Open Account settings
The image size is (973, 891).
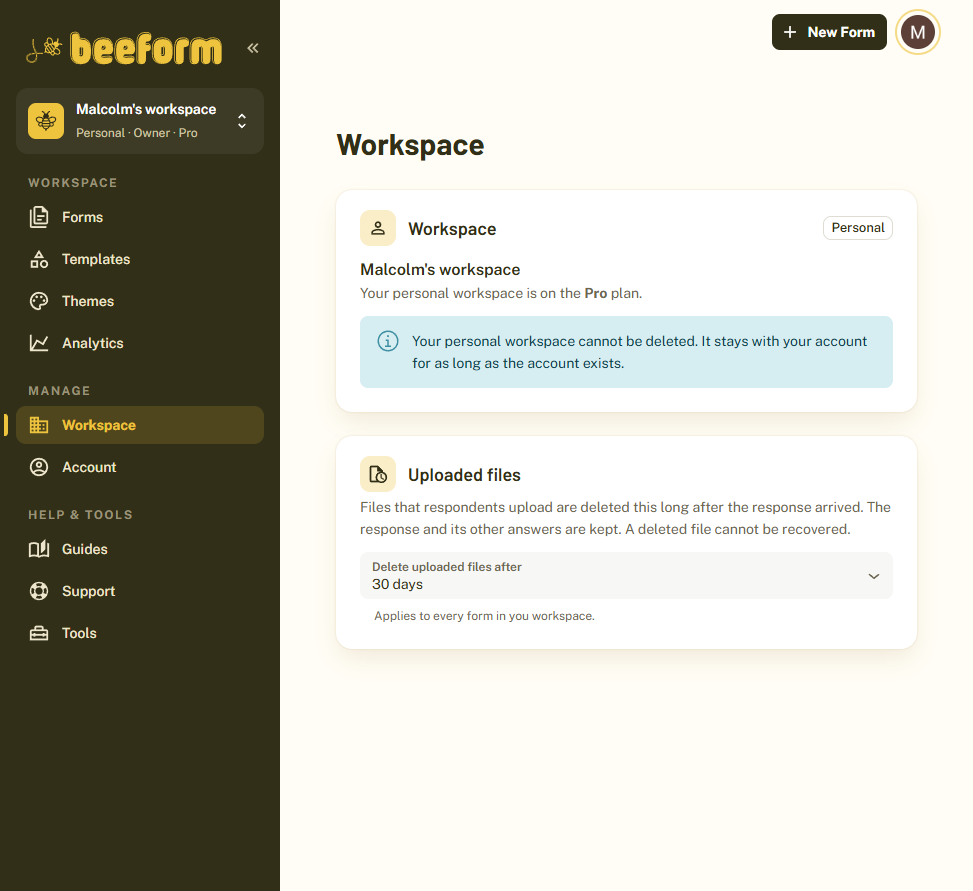coord(140,467)
